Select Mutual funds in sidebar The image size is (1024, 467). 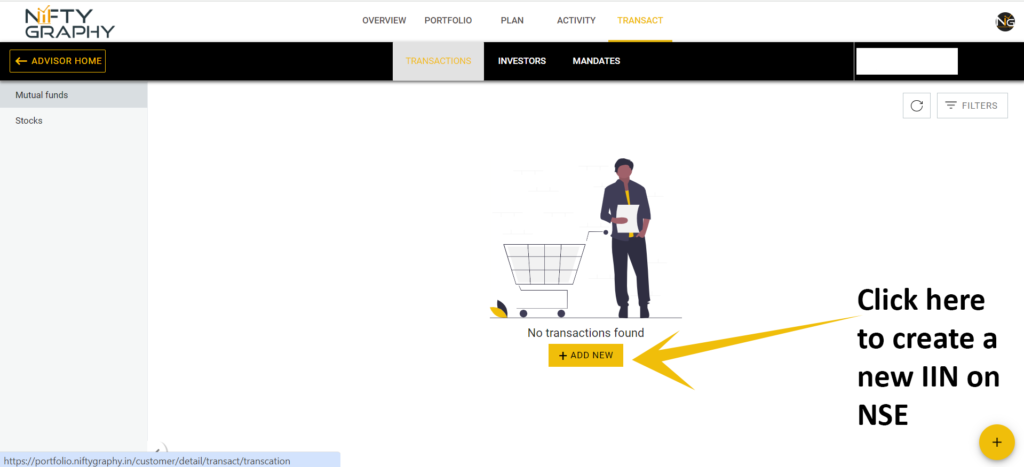click(73, 95)
